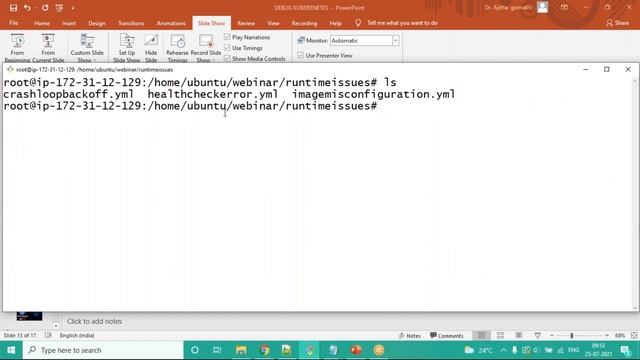
Task: Switch to the Design tab
Action: (x=97, y=23)
